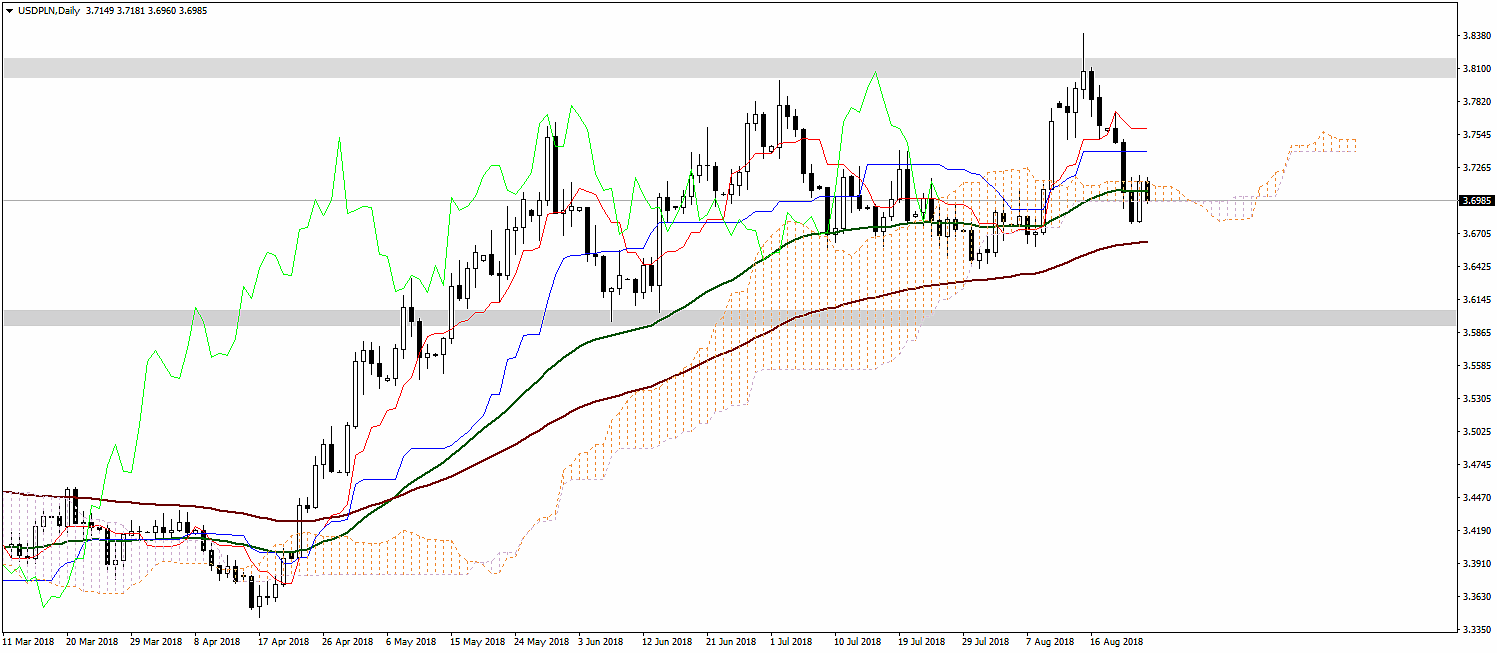Click the 12 Jun 2018 date label
Viewport: 1497px width, 653px height.
(668, 641)
